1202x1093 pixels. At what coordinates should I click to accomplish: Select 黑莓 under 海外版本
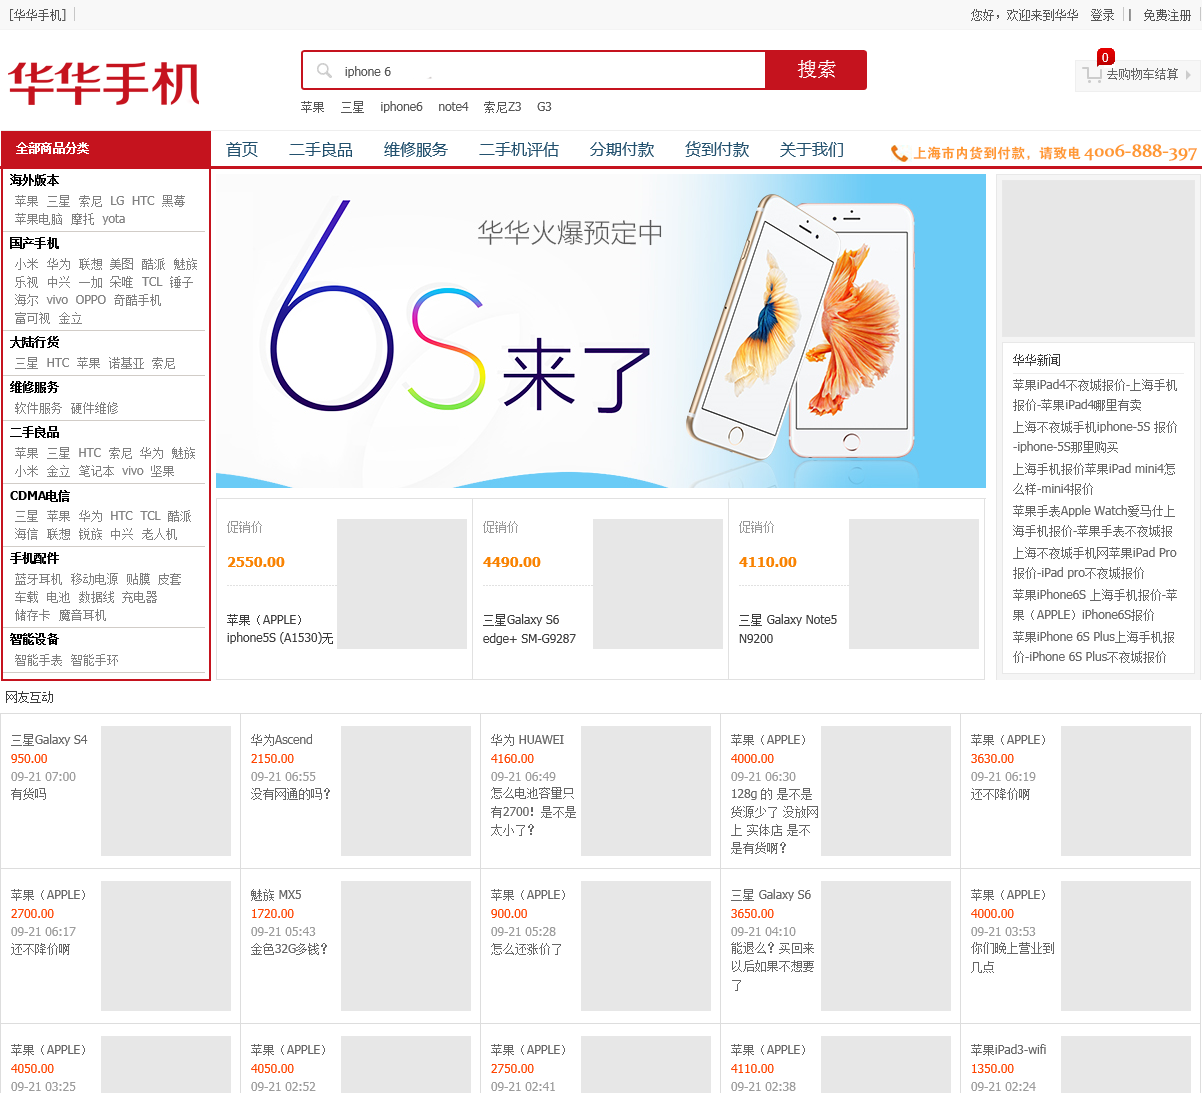point(173,201)
